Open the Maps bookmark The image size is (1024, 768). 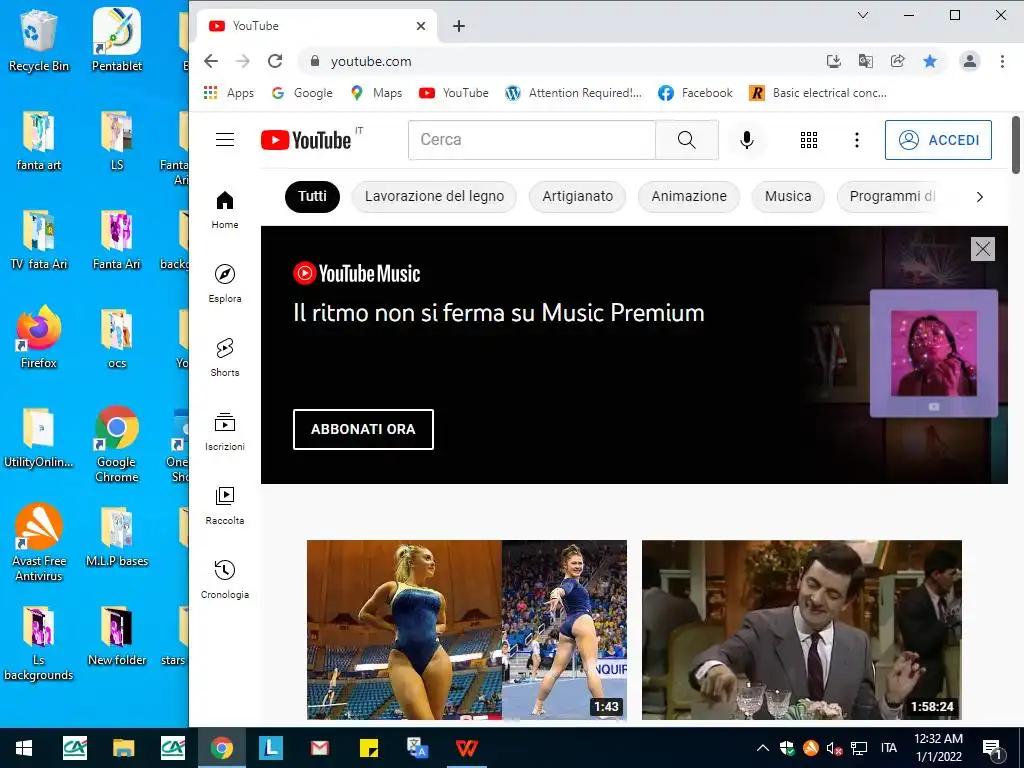coord(376,93)
